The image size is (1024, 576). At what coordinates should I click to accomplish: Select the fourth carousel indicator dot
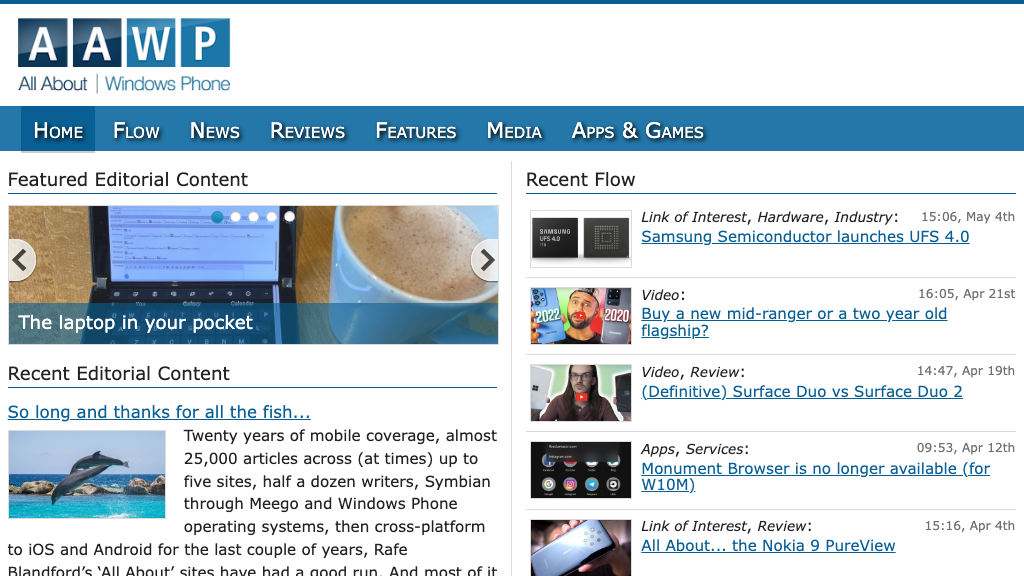coord(272,216)
